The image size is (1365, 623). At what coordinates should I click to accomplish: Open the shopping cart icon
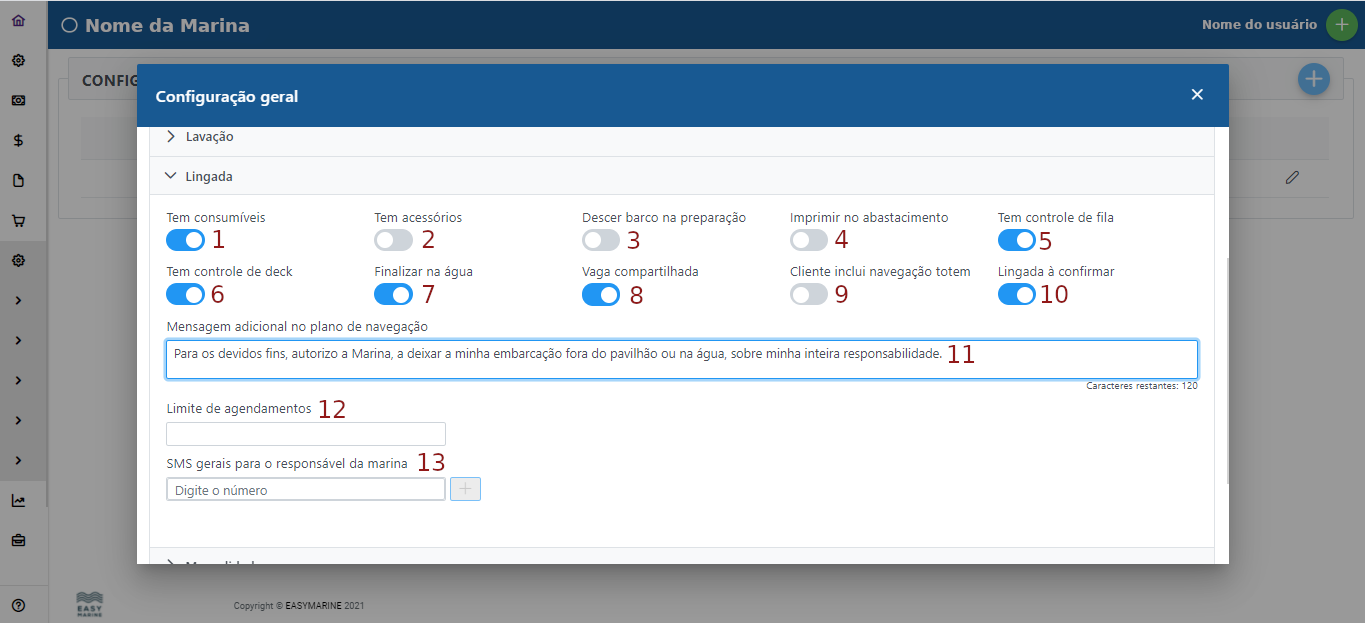[17, 221]
